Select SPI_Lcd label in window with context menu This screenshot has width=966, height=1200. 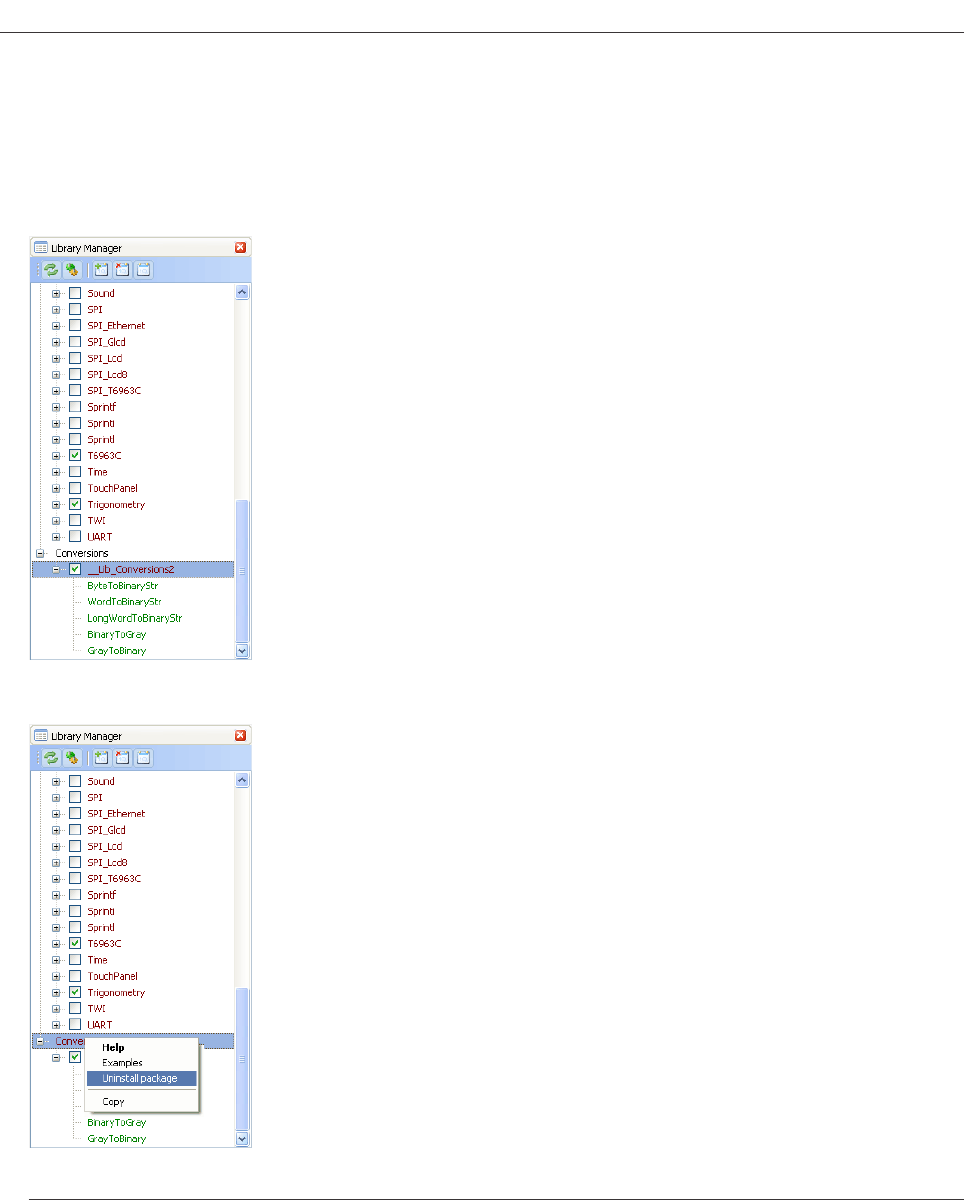[x=105, y=846]
